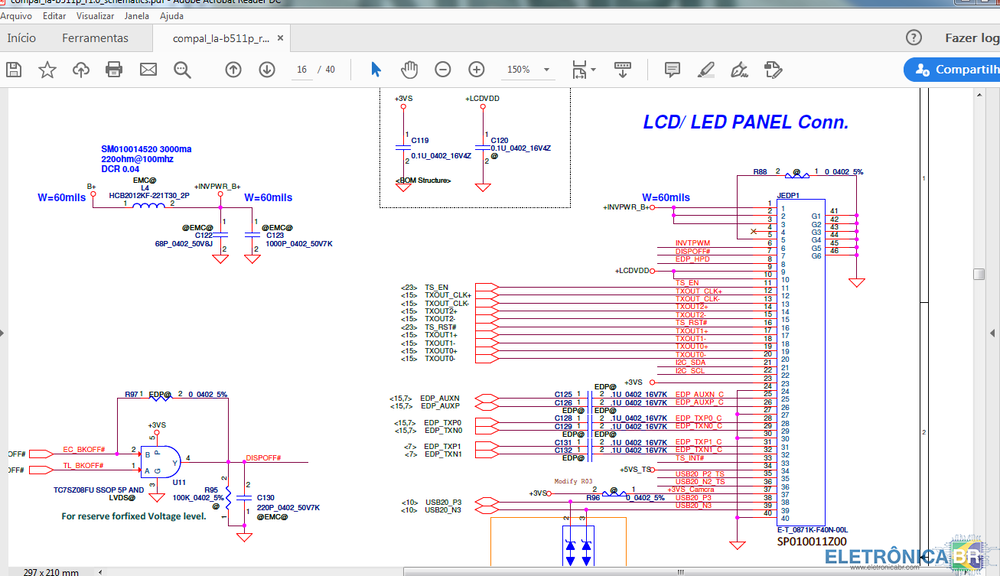Click the page number input field
This screenshot has width=1000, height=576.
tap(302, 69)
